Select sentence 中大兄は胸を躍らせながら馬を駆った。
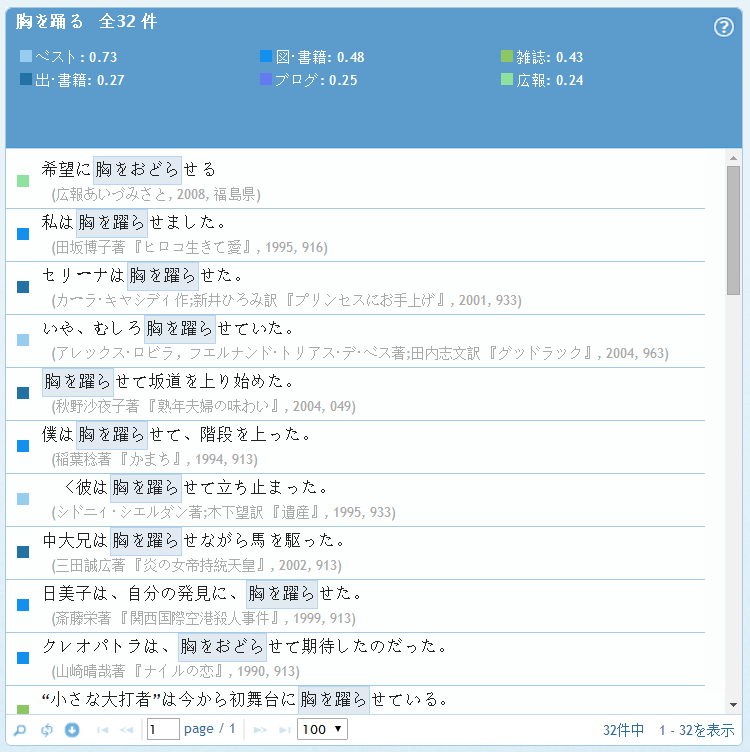This screenshot has width=750, height=752. [193, 540]
